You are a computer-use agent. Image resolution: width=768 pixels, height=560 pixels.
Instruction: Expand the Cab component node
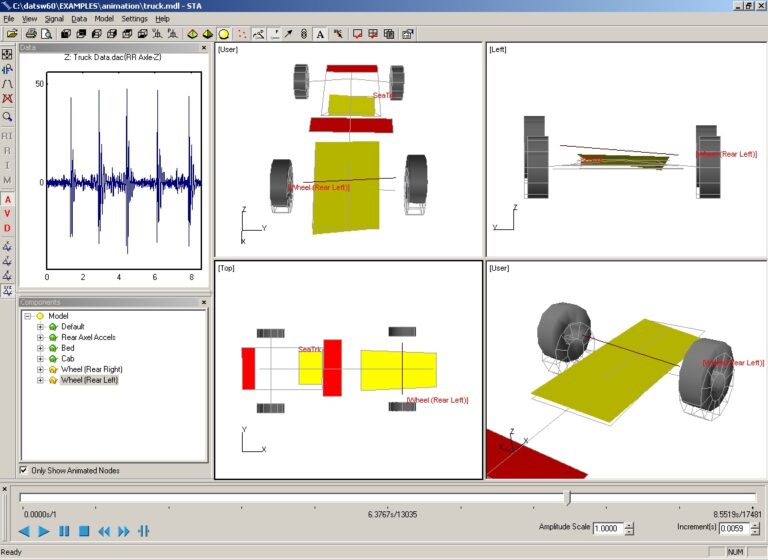(40, 359)
